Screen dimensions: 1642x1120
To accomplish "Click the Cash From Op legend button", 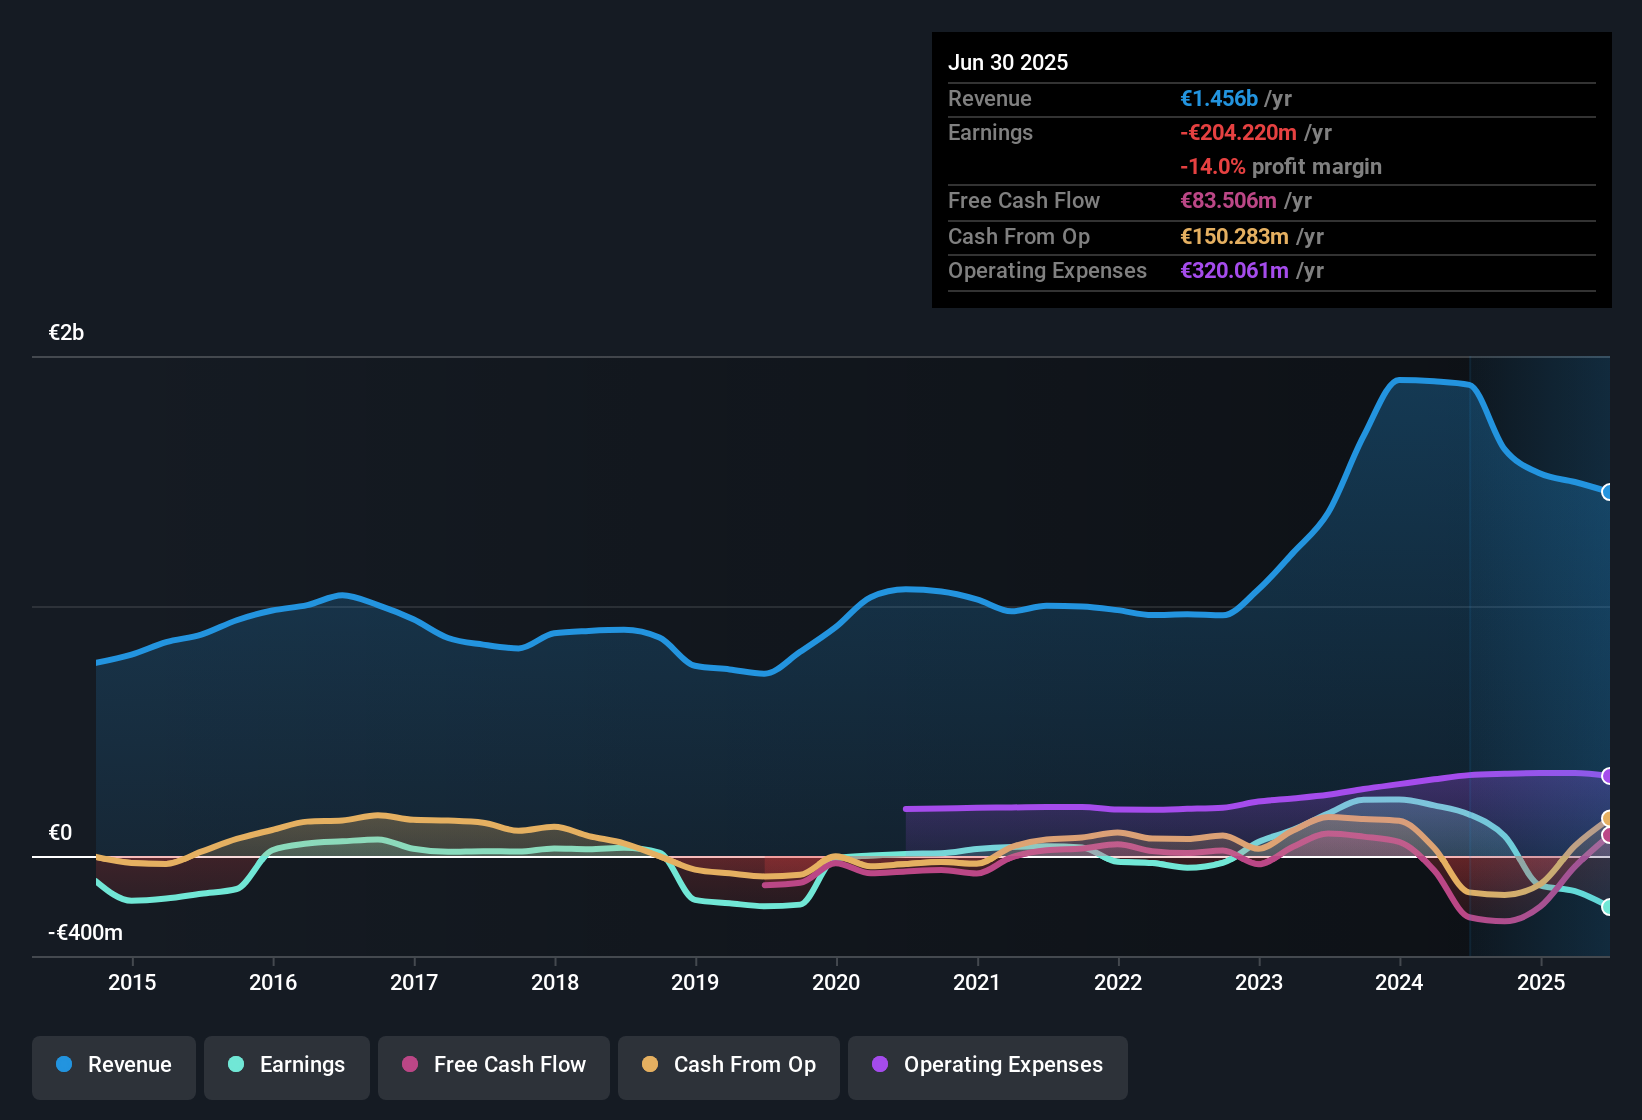I will point(728,1065).
